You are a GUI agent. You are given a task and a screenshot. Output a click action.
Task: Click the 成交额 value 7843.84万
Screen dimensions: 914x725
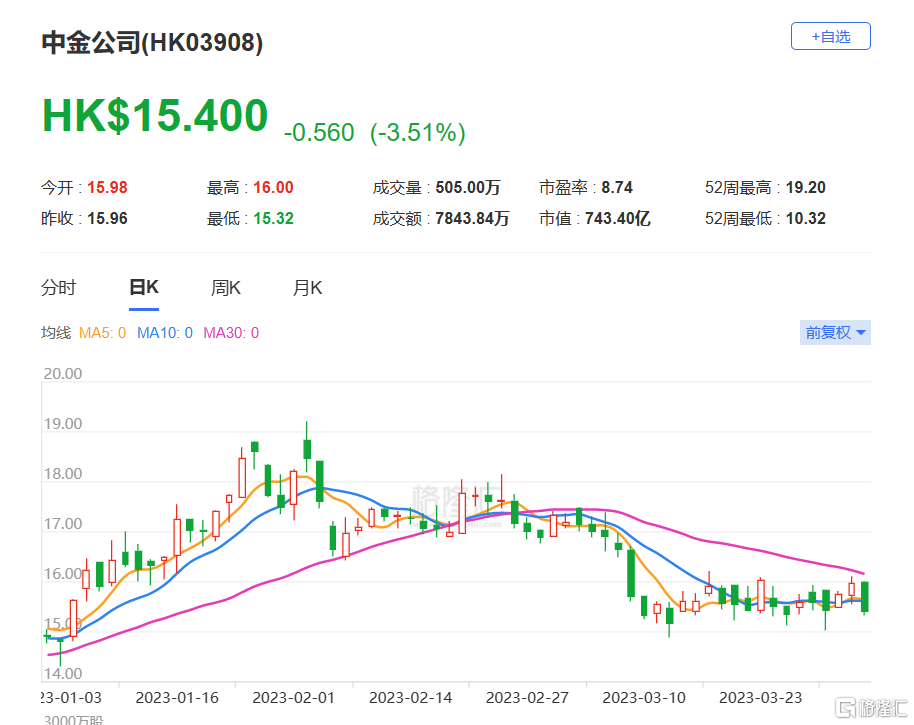pyautogui.click(x=472, y=219)
